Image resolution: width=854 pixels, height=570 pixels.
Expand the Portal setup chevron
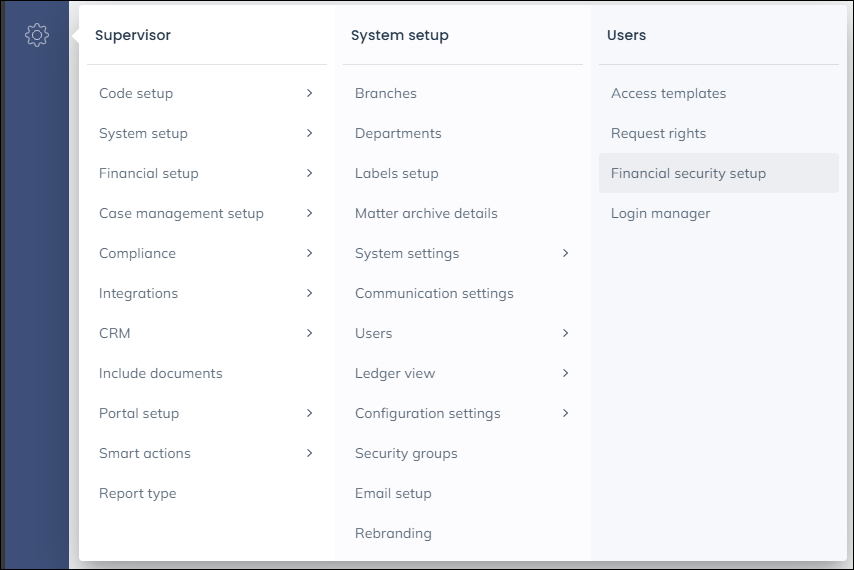[310, 413]
